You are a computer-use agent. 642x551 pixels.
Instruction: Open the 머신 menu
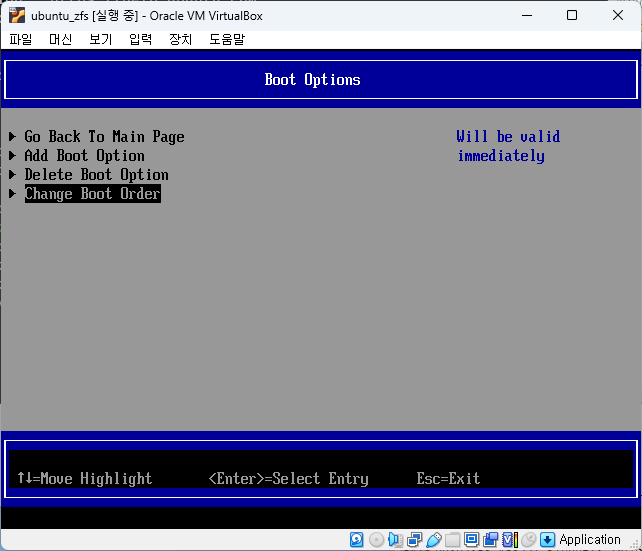tap(60, 39)
